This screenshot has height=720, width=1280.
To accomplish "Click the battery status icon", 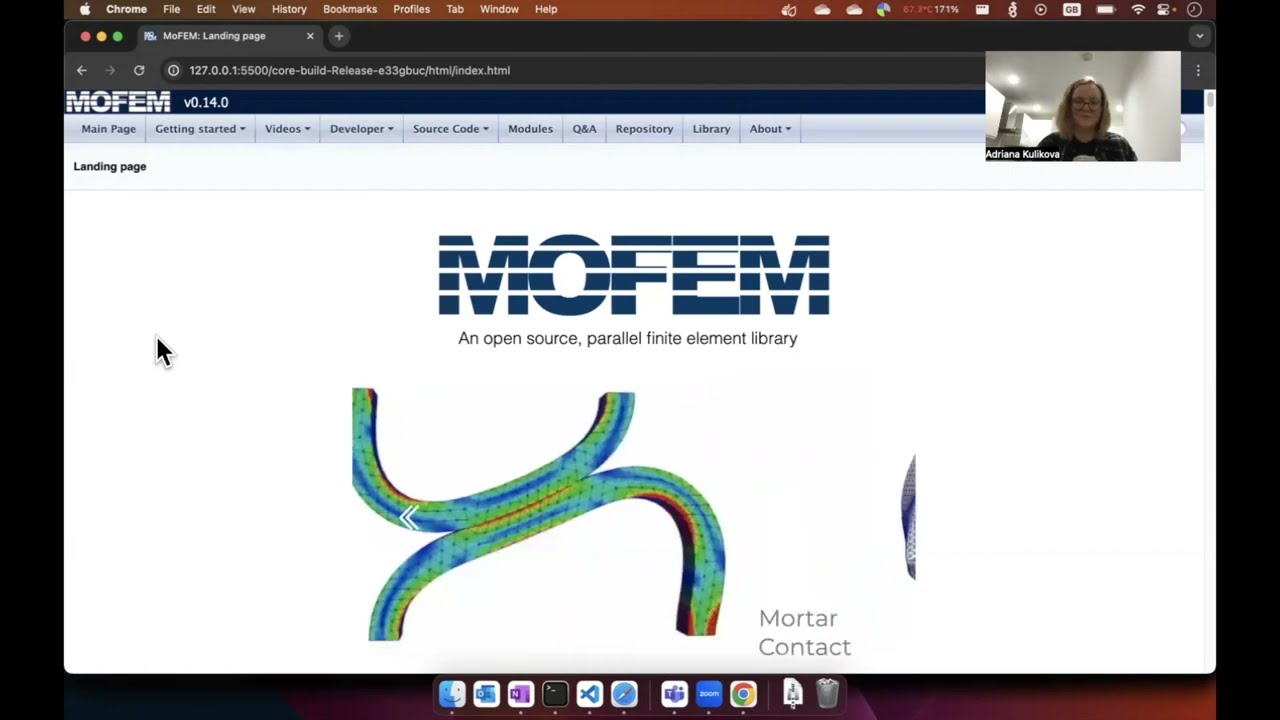I will point(1105,9).
